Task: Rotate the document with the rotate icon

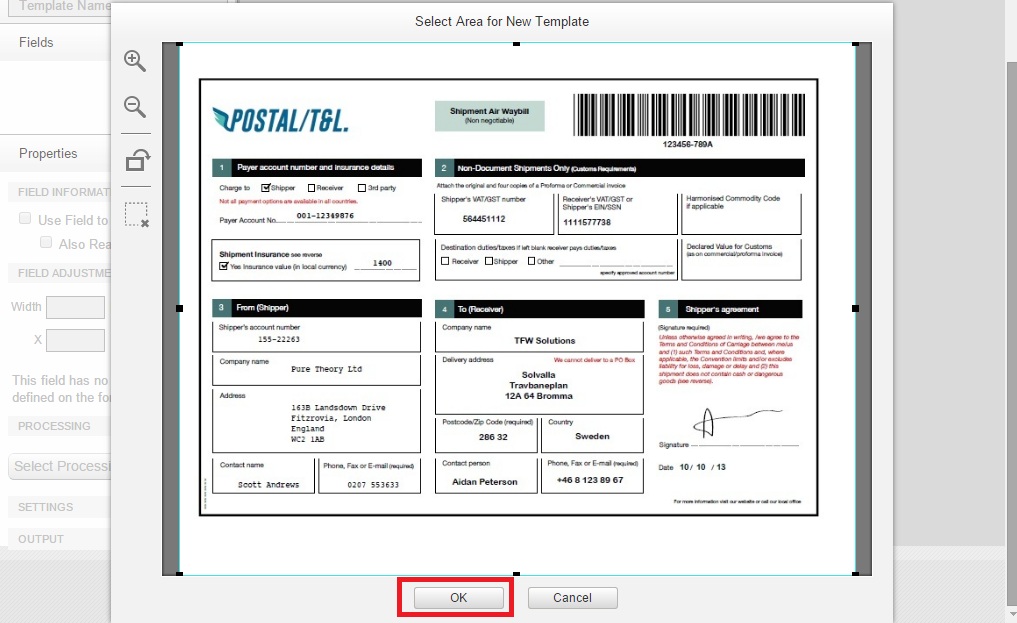Action: tap(137, 160)
